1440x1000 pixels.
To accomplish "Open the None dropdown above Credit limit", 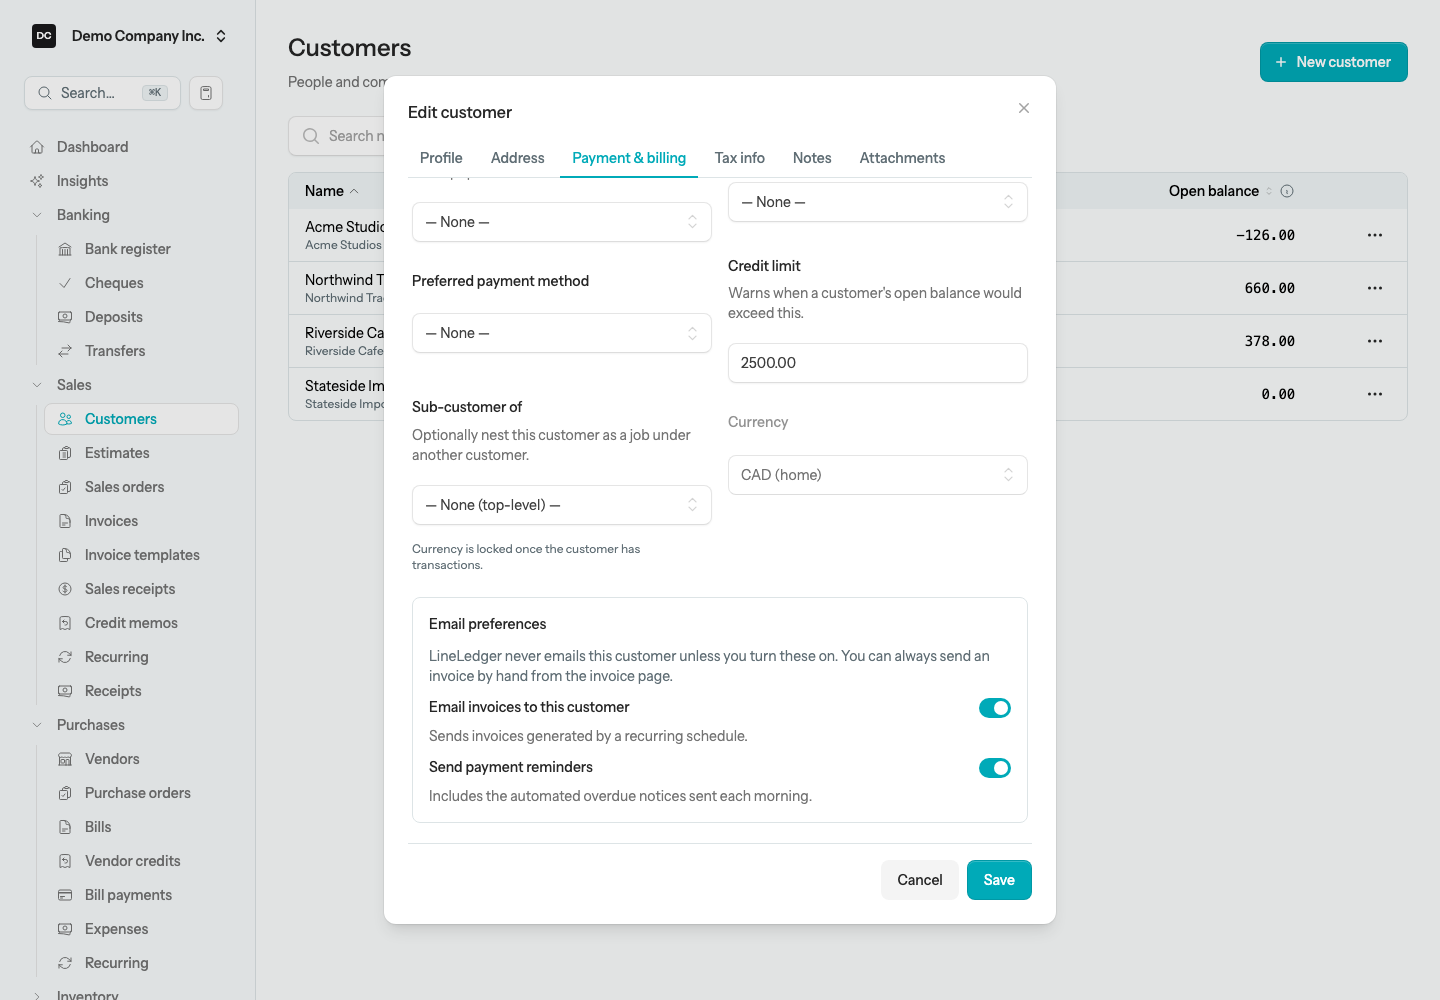I will (x=878, y=202).
